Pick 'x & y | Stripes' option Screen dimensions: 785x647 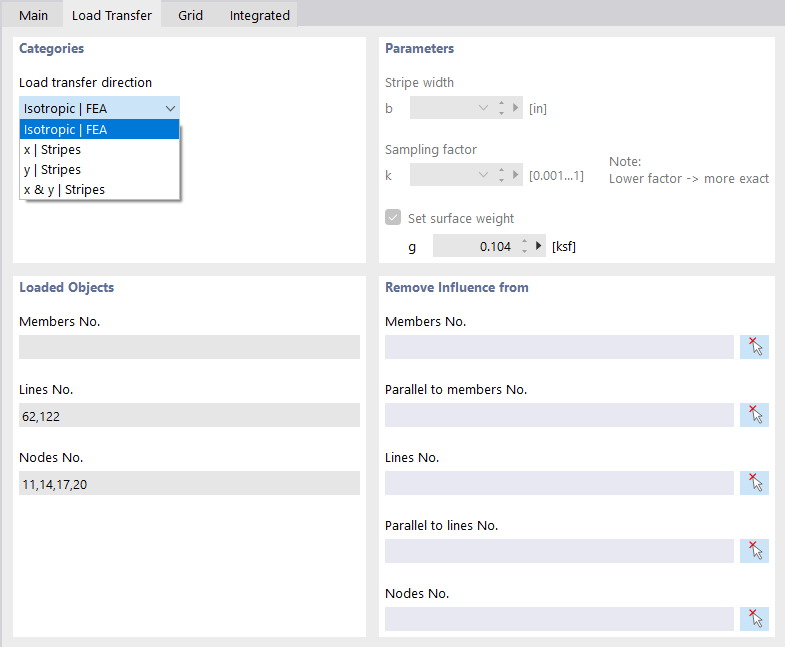pos(64,189)
